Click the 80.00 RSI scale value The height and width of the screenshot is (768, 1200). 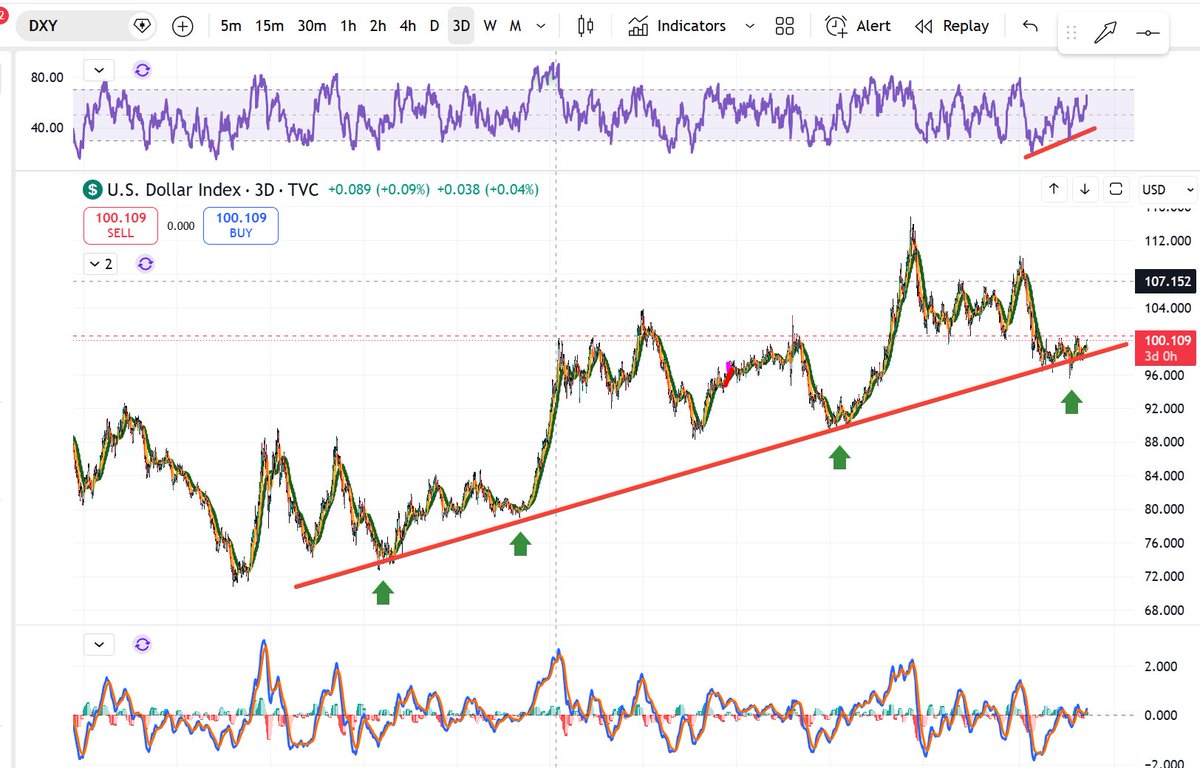pos(47,77)
